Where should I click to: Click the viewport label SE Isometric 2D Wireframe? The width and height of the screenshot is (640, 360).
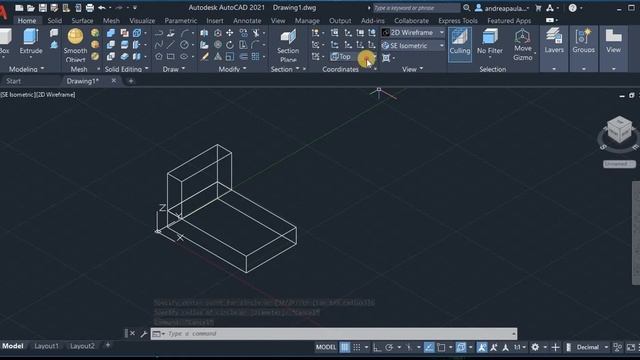click(38, 95)
